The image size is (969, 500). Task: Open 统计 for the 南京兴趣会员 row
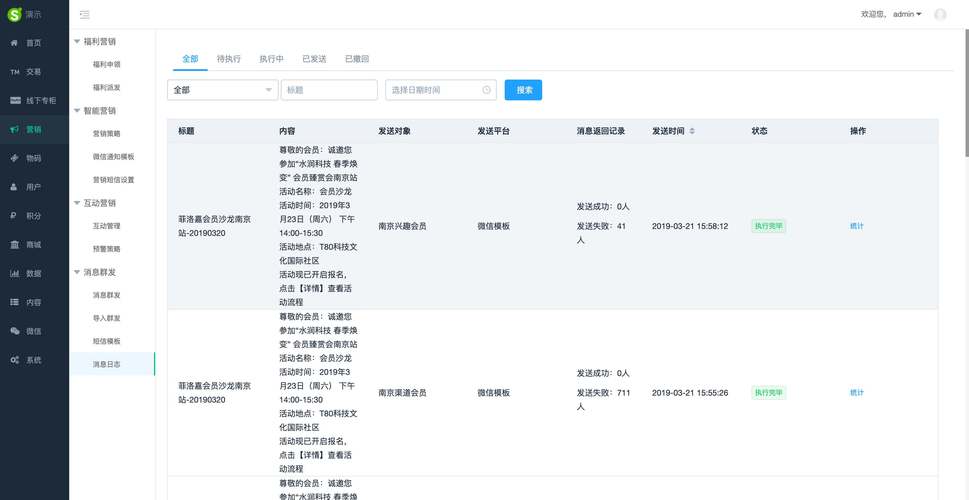coord(857,226)
